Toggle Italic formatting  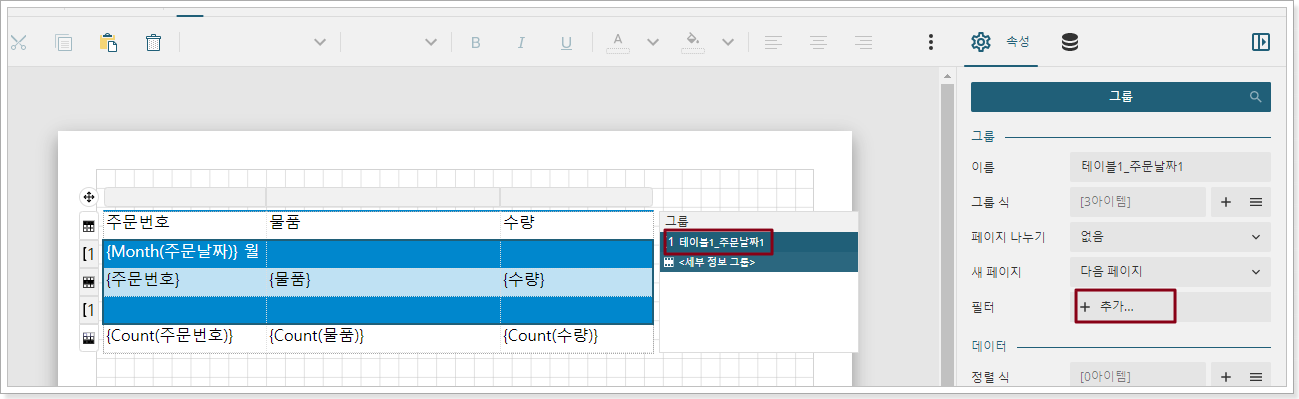tap(521, 42)
